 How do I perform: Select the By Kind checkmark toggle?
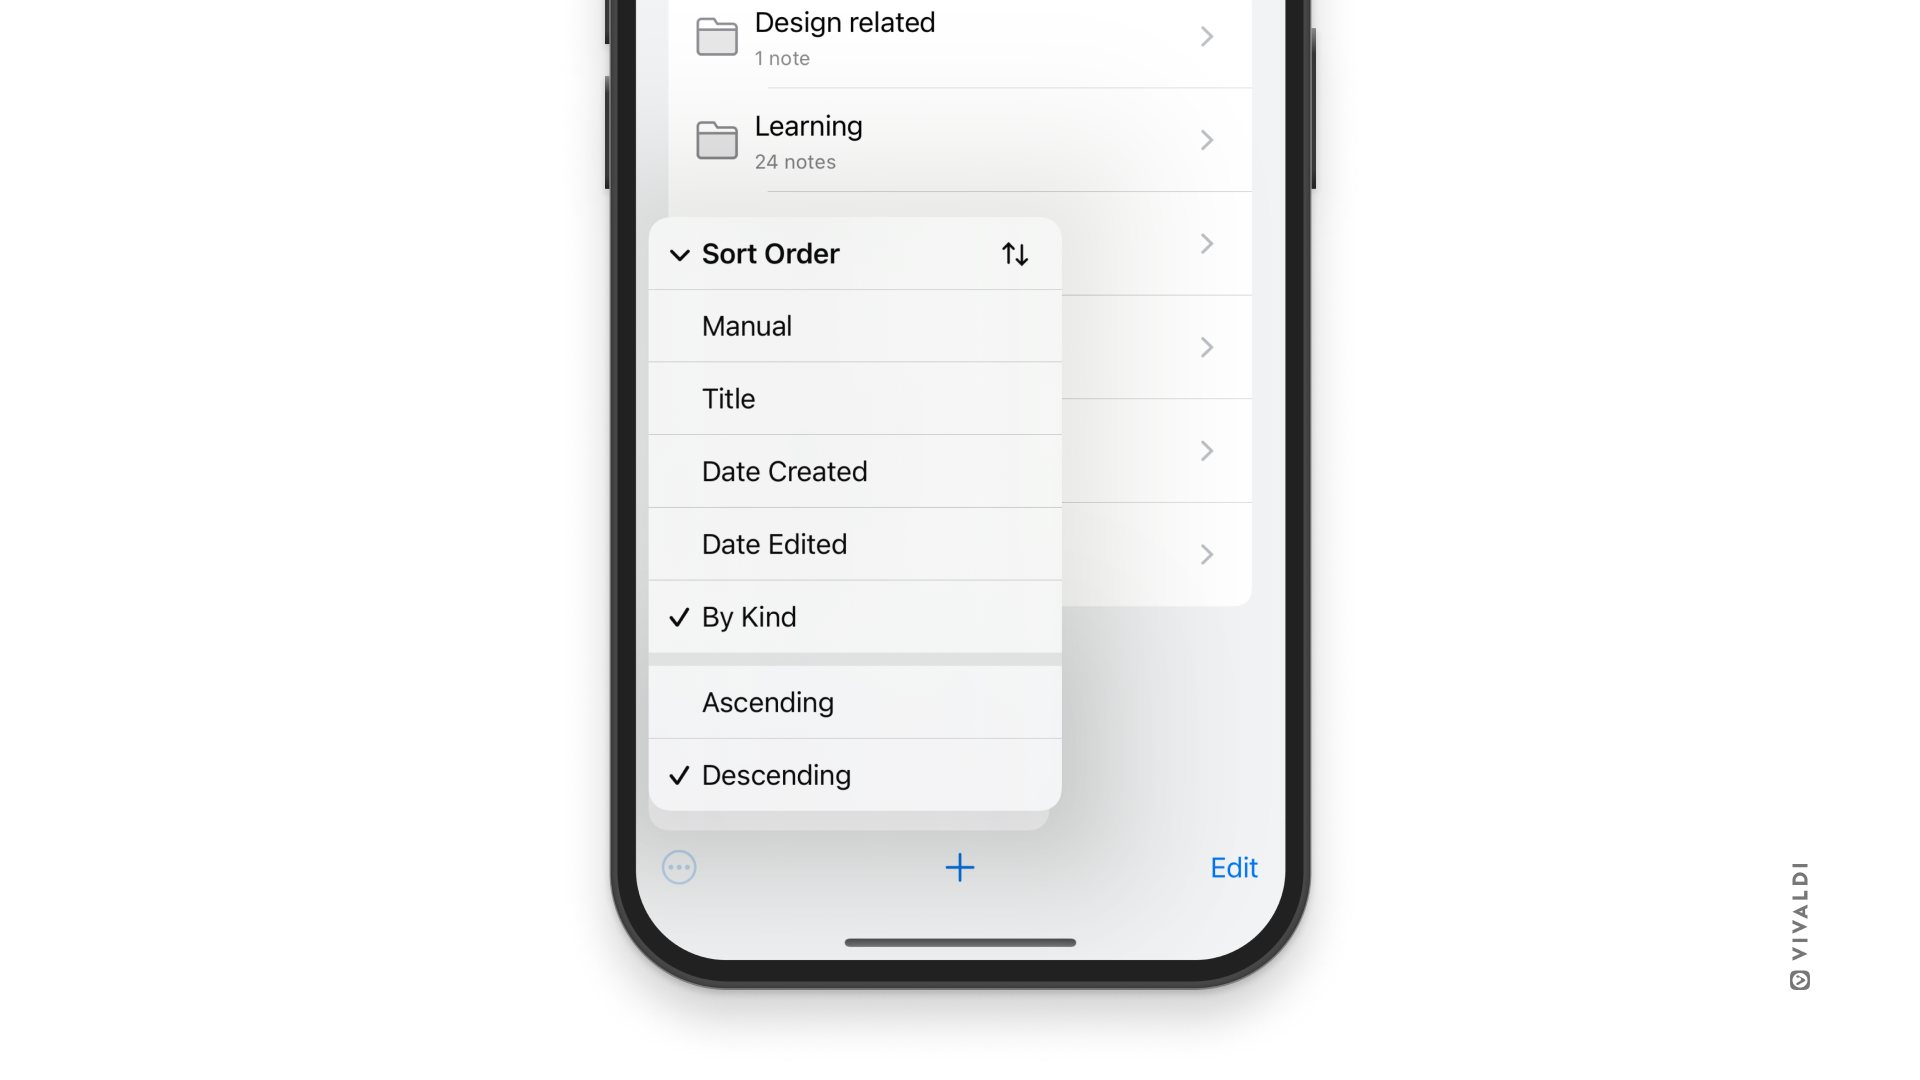(x=679, y=616)
